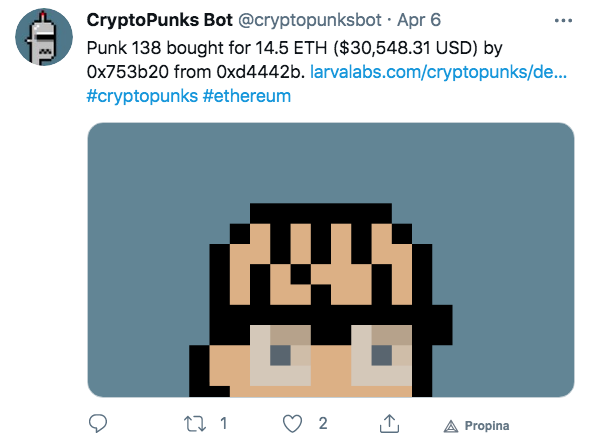The width and height of the screenshot is (590, 447).
Task: Click the Propina tip label
Action: tap(487, 426)
